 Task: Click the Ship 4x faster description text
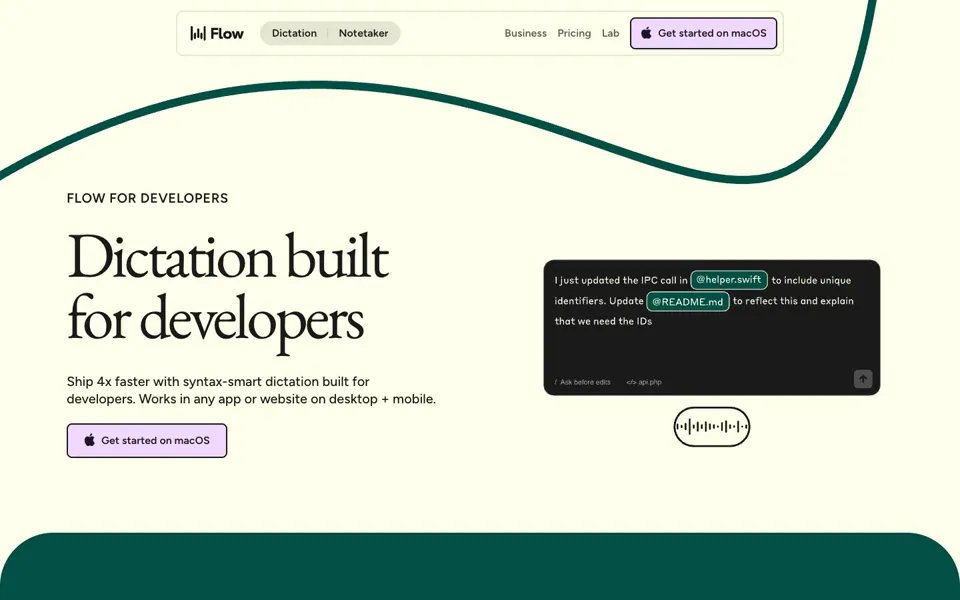(251, 390)
